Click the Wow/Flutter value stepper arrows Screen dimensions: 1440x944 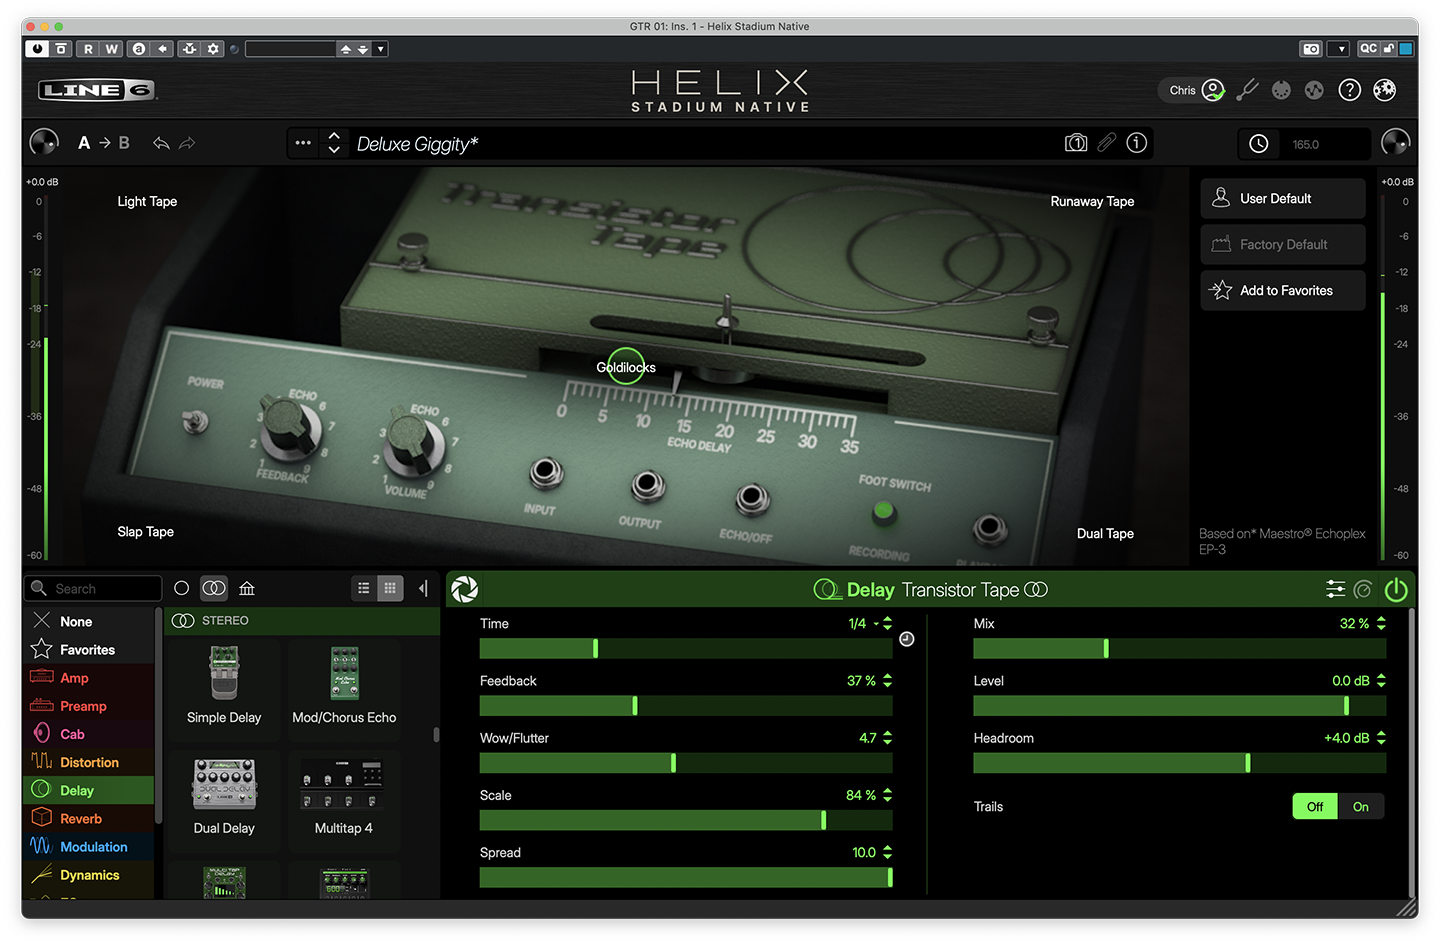pos(888,738)
